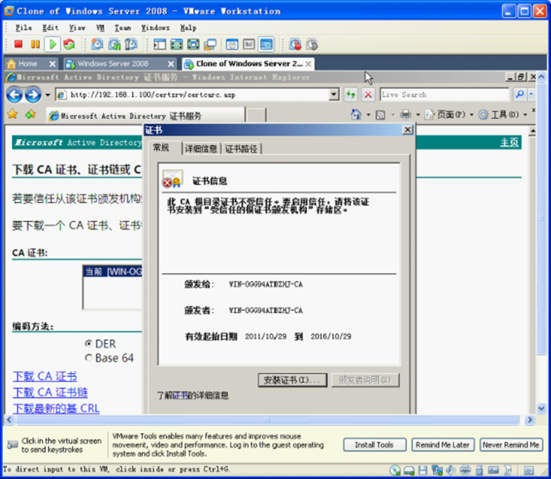Viewport: 551px width, 479px height.
Task: Open the VMware Team menu
Action: coord(123,27)
